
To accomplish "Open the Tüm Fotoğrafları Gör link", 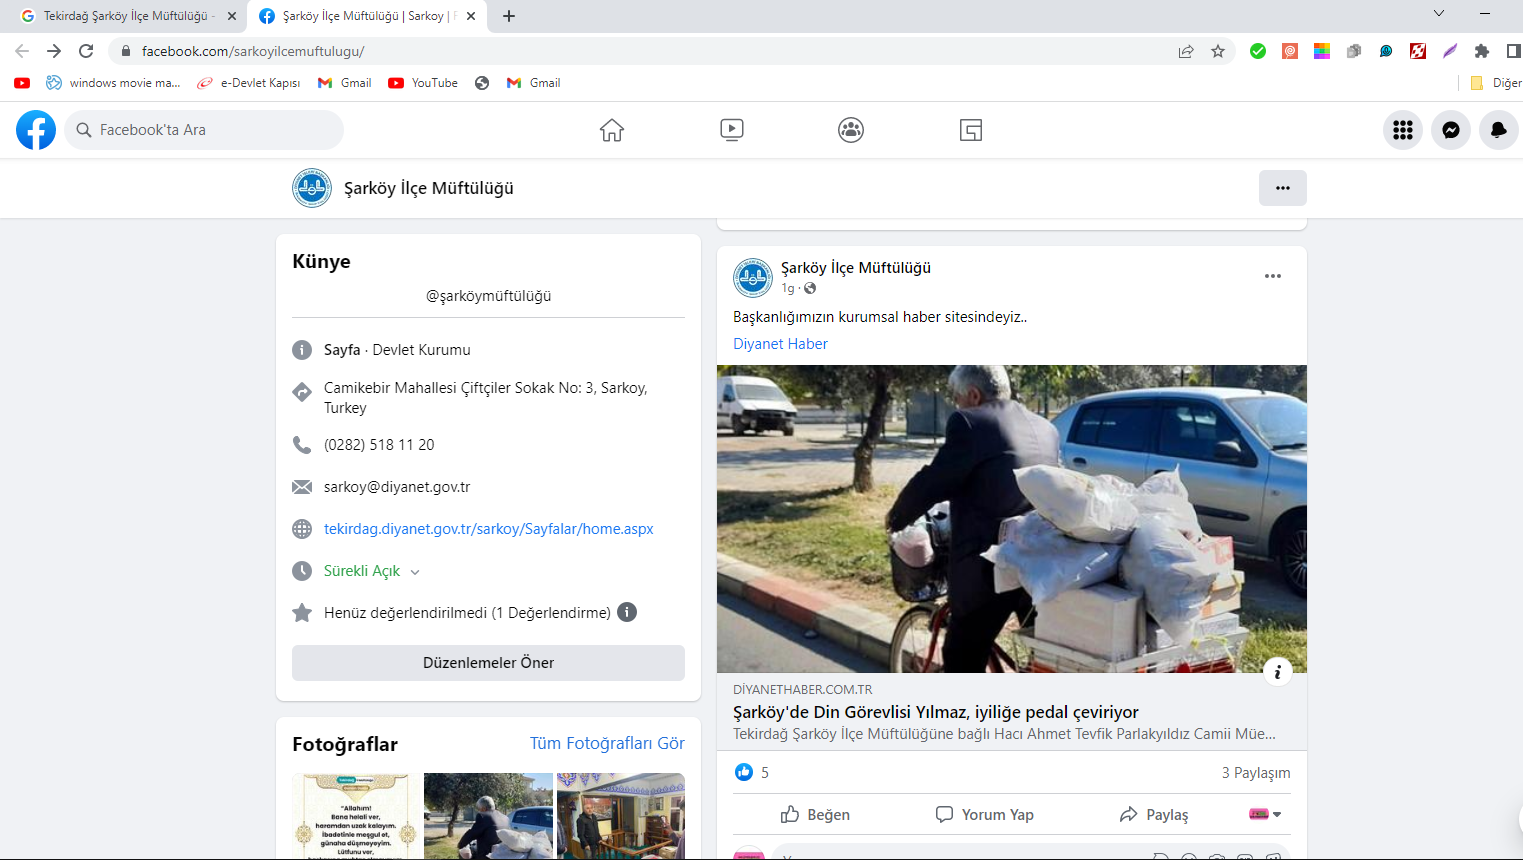I will 607,743.
